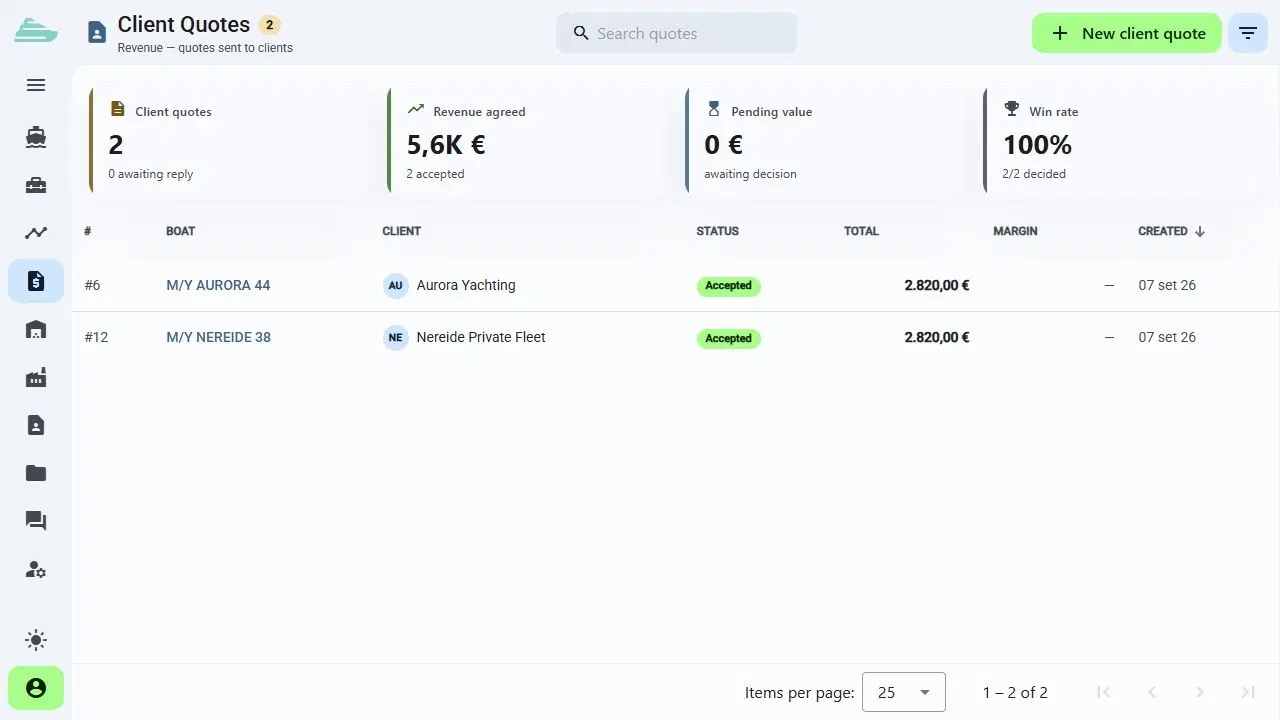1280x720 pixels.
Task: Click the 5,6K € revenue agreed value
Action: coord(446,145)
